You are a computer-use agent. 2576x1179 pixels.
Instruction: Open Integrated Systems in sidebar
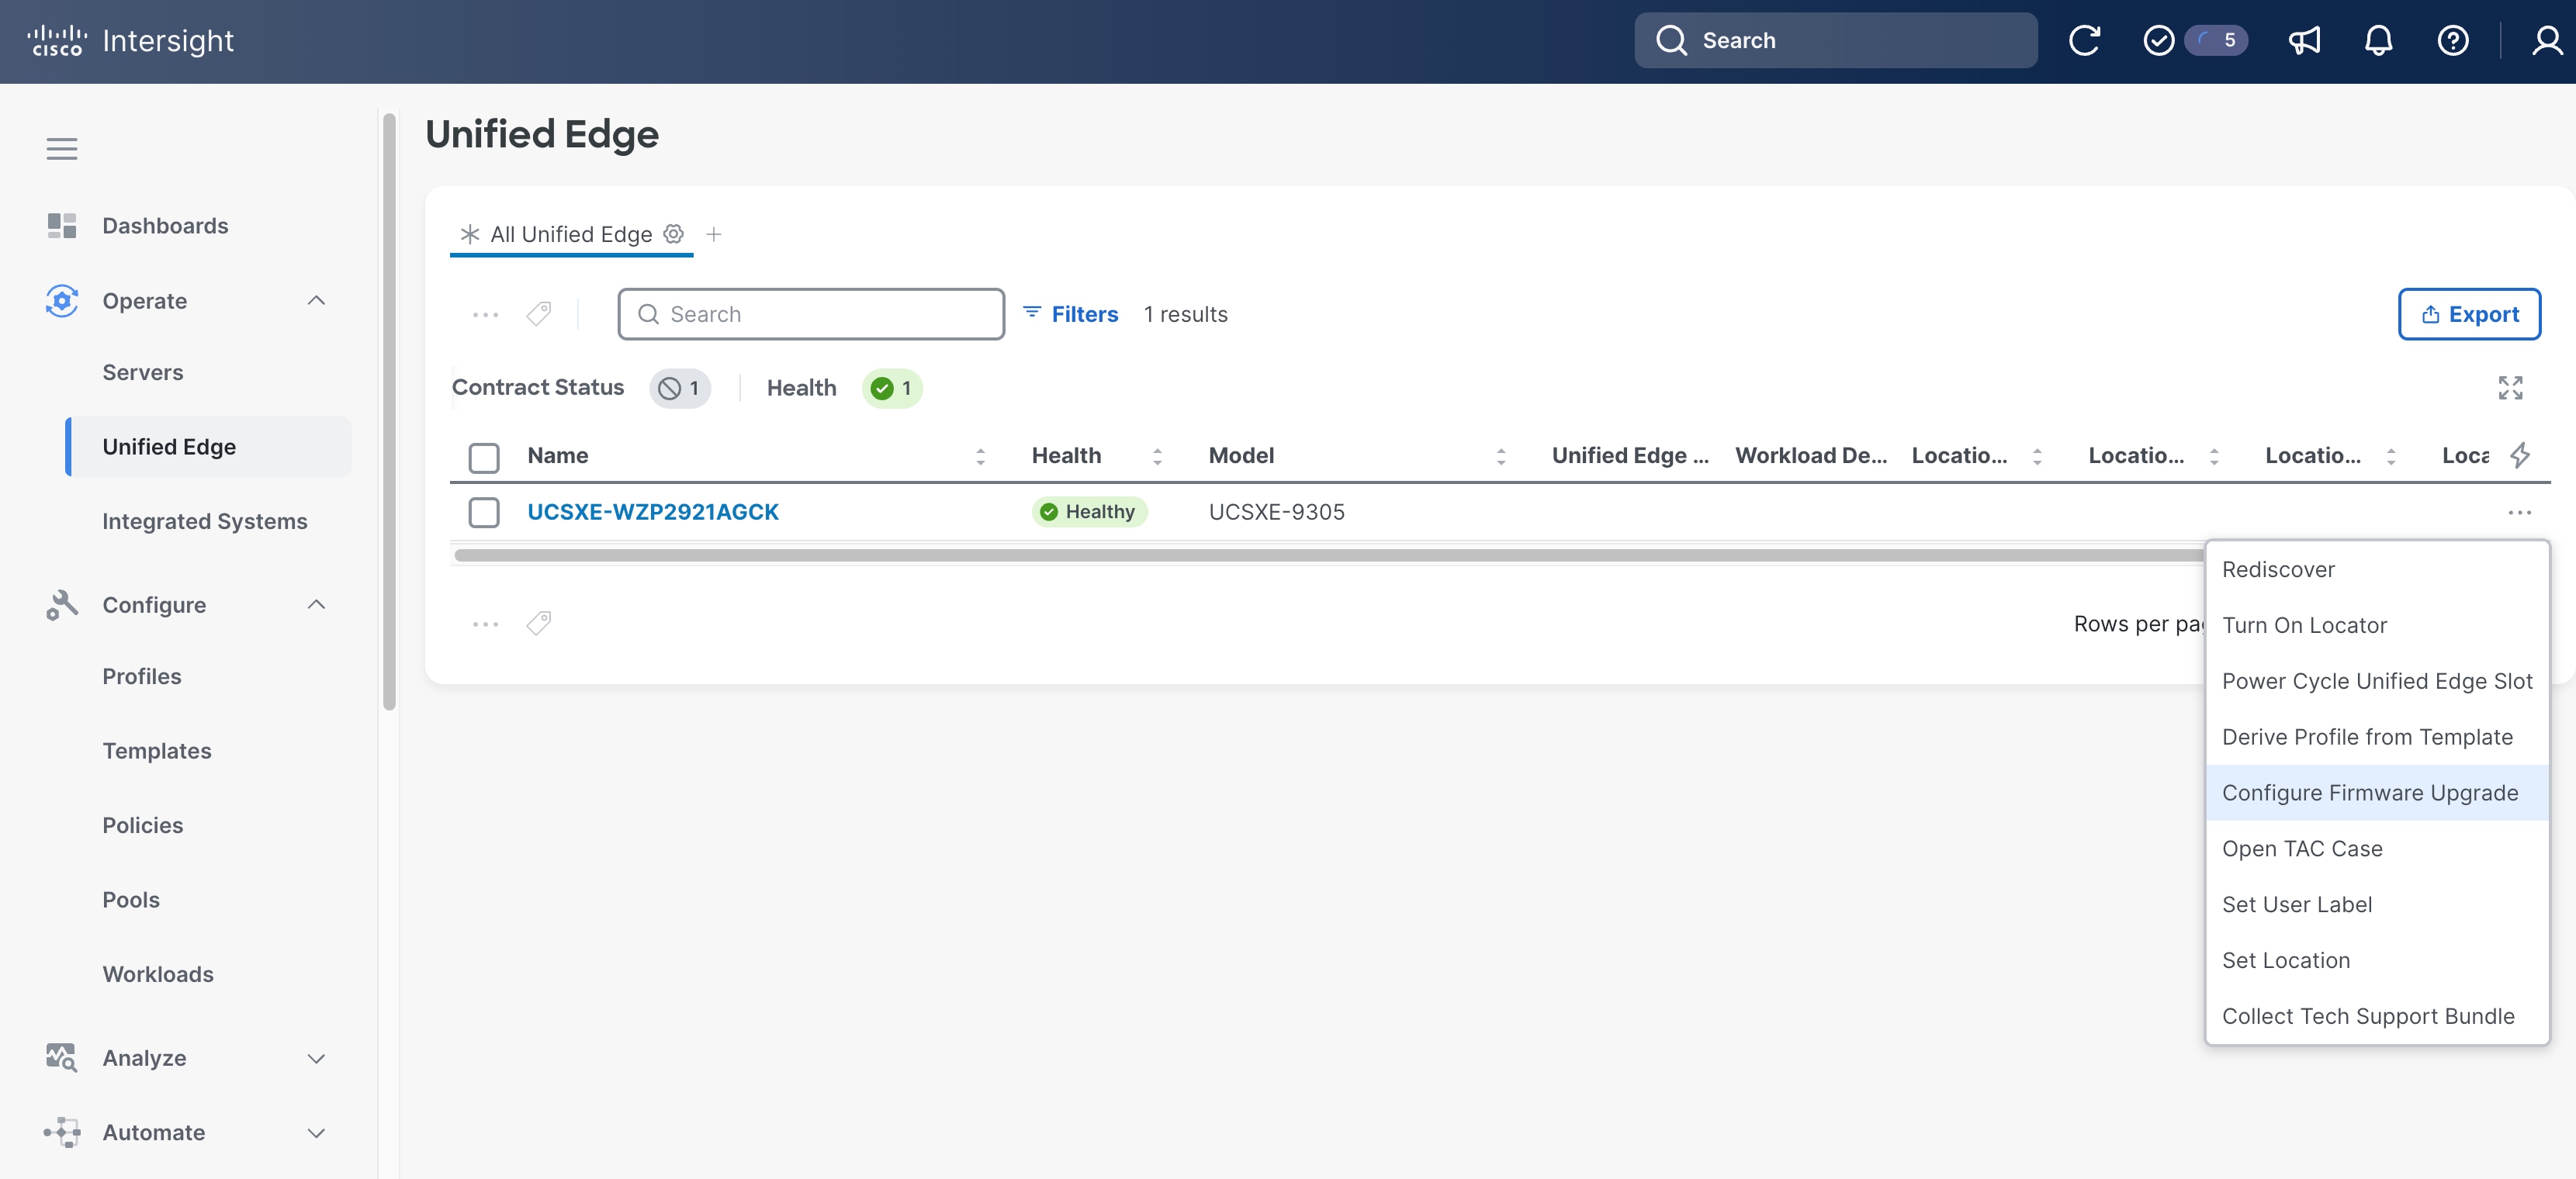pyautogui.click(x=205, y=522)
